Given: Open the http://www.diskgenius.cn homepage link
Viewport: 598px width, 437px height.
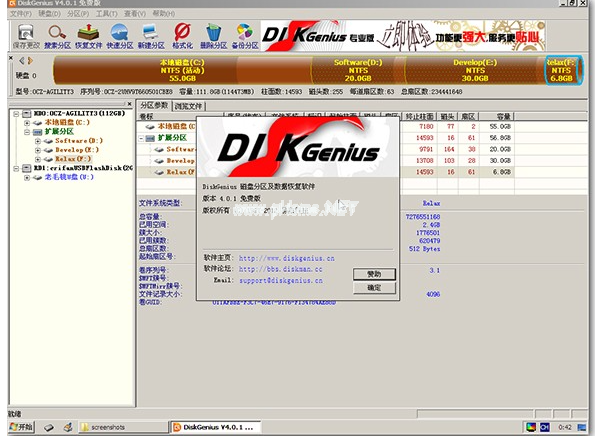Looking at the screenshot, I should click(286, 259).
